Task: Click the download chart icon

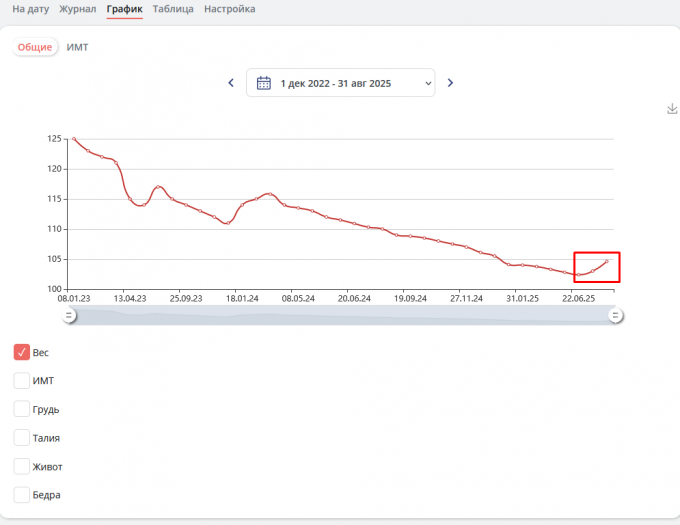Action: click(x=672, y=109)
